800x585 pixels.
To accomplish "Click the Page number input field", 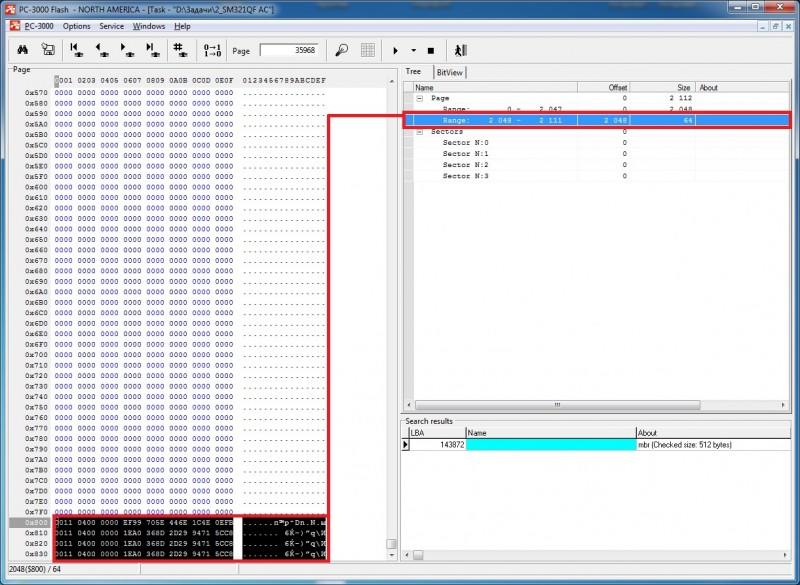I will pos(289,50).
